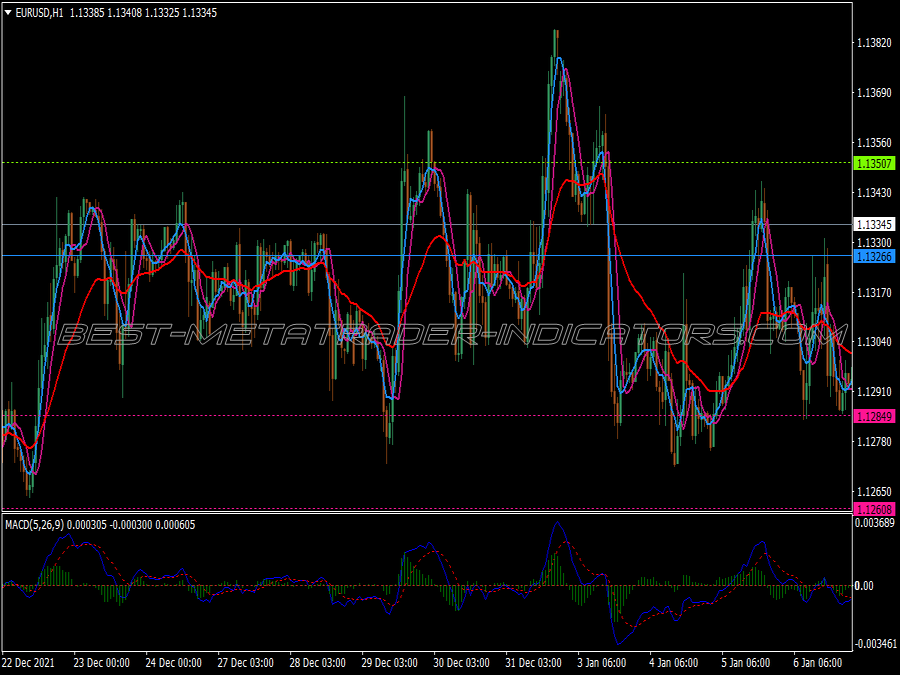Click the 31 Dec 03:00 time label

[x=533, y=662]
